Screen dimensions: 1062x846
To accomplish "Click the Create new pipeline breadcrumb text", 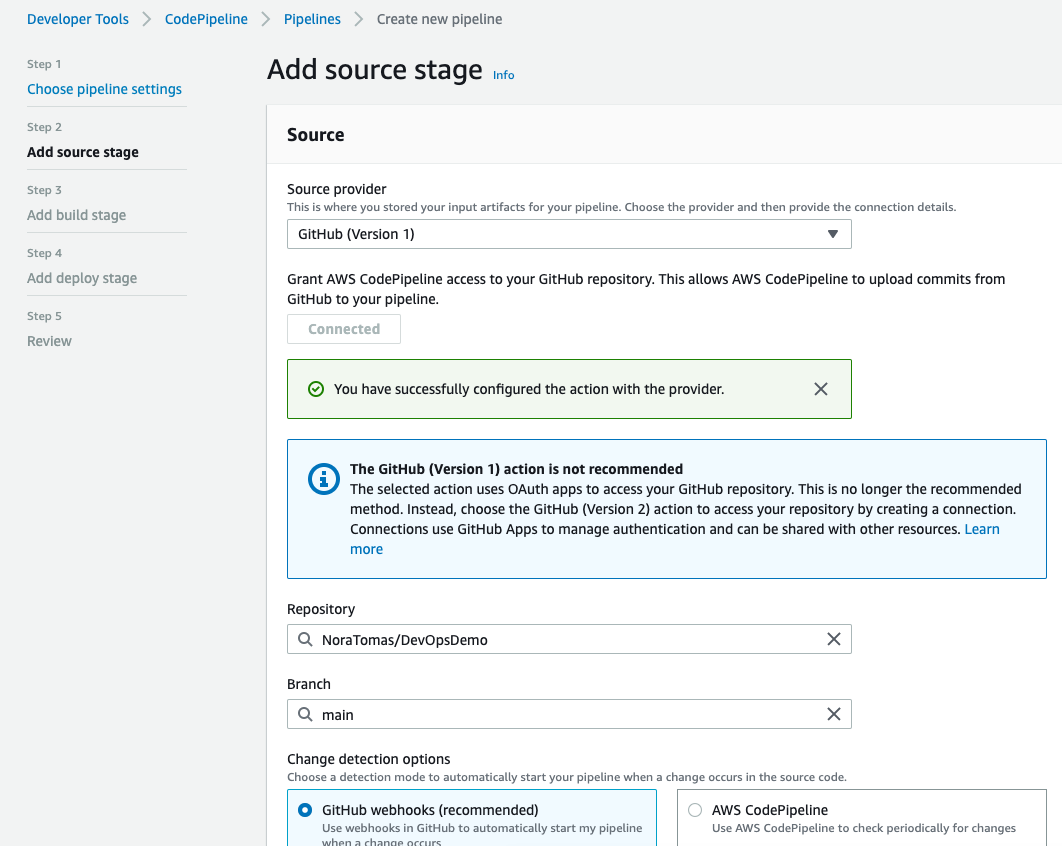I will click(440, 19).
